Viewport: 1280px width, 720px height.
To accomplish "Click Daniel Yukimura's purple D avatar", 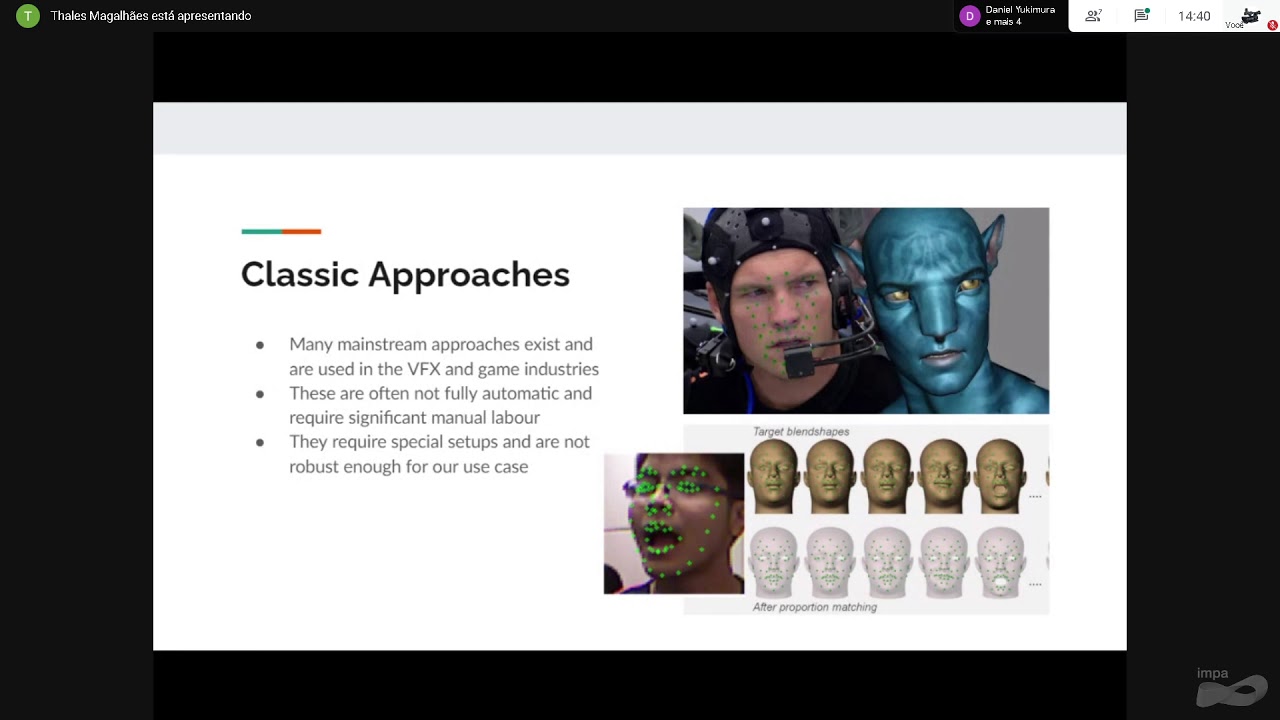I will 969,16.
